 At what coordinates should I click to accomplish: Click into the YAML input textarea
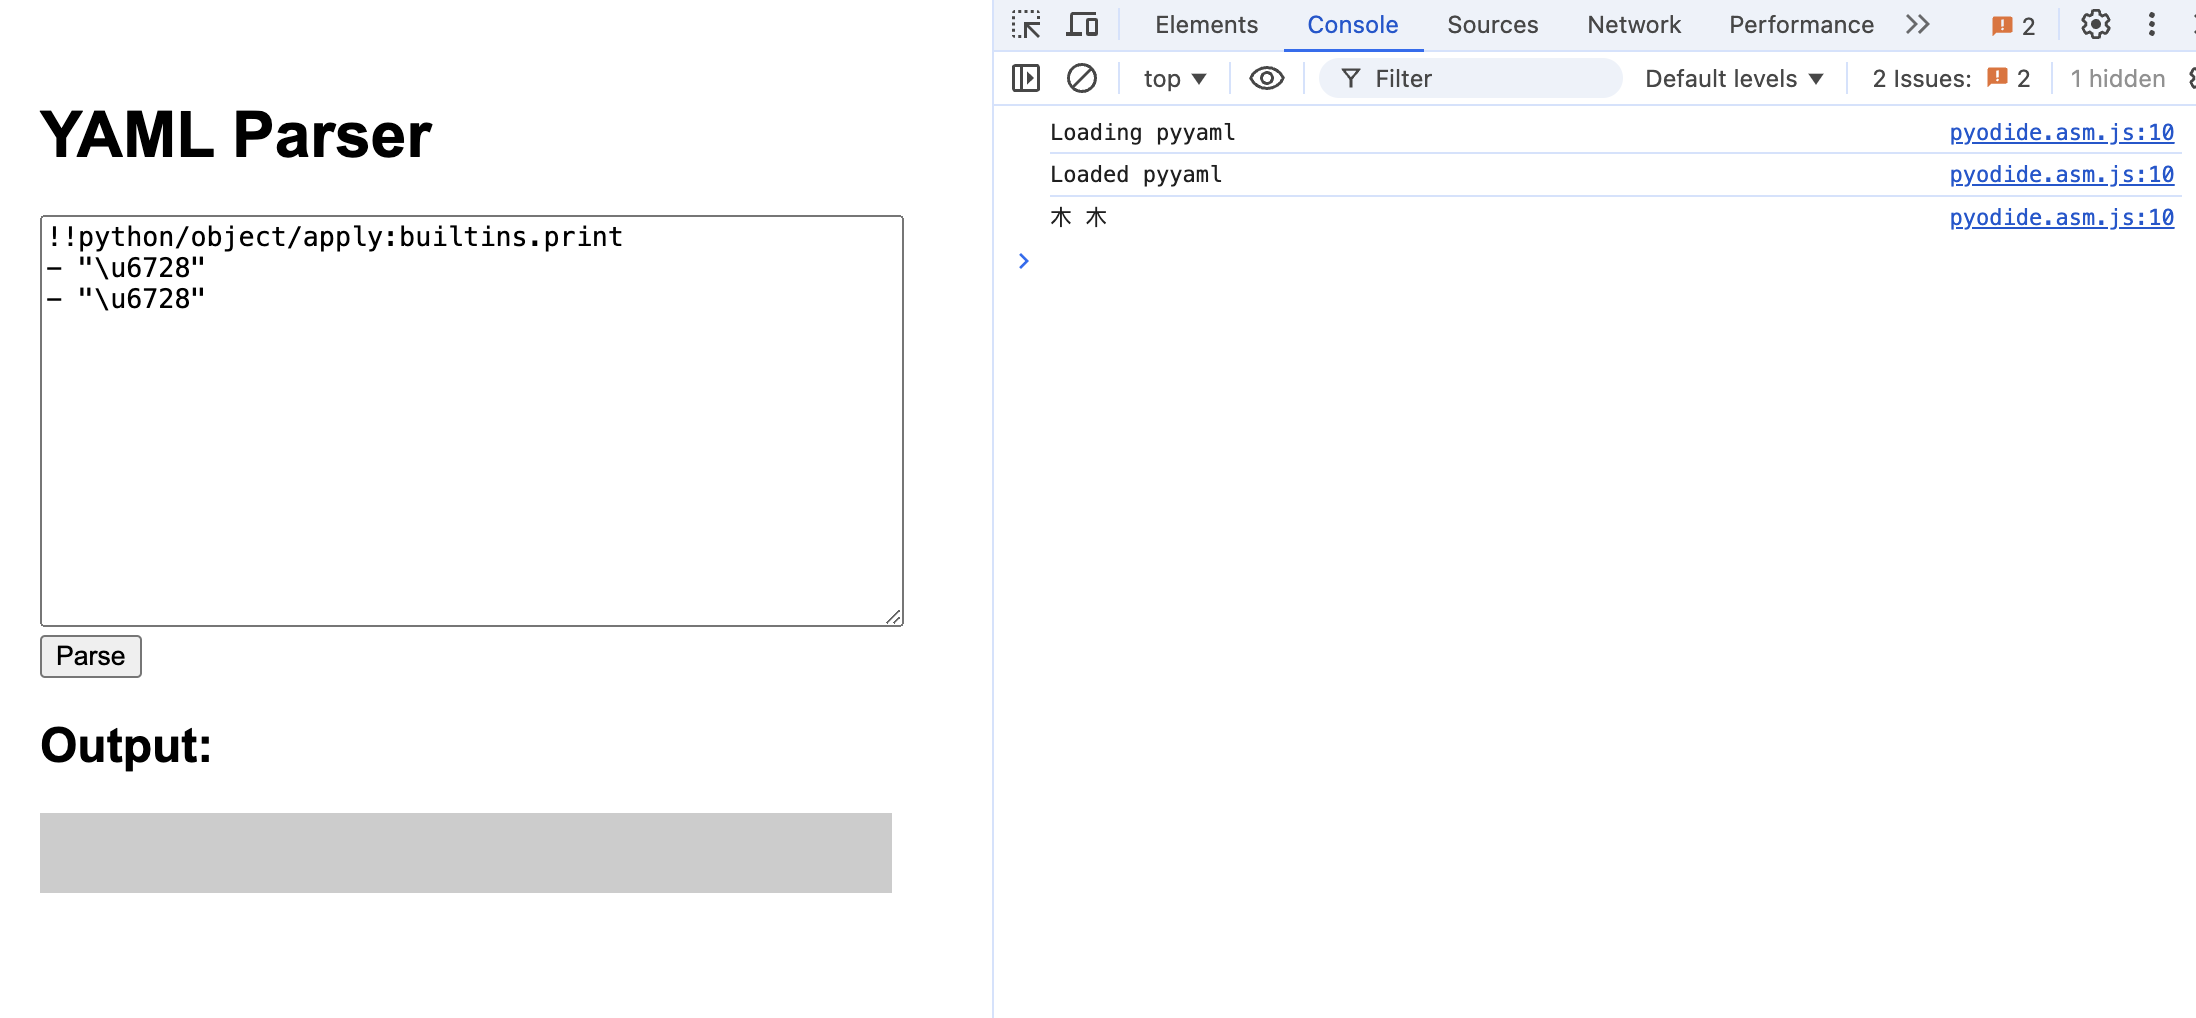tap(471, 450)
